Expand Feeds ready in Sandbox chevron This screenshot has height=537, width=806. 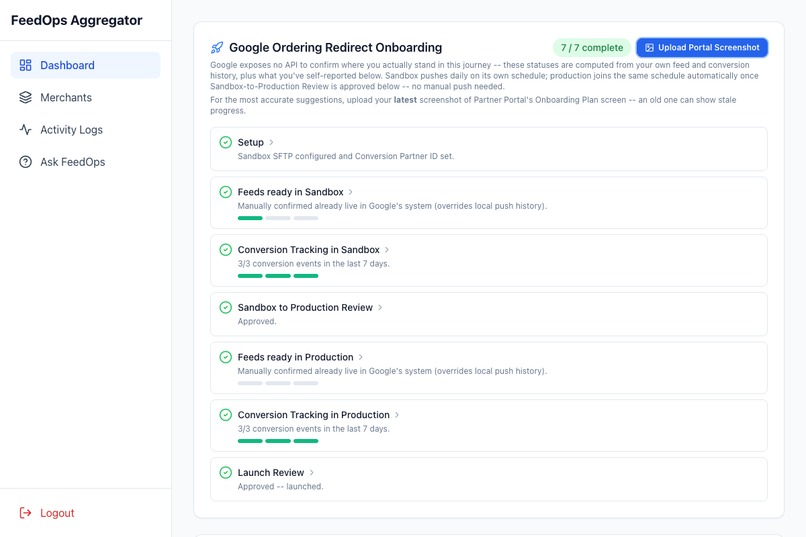351,192
